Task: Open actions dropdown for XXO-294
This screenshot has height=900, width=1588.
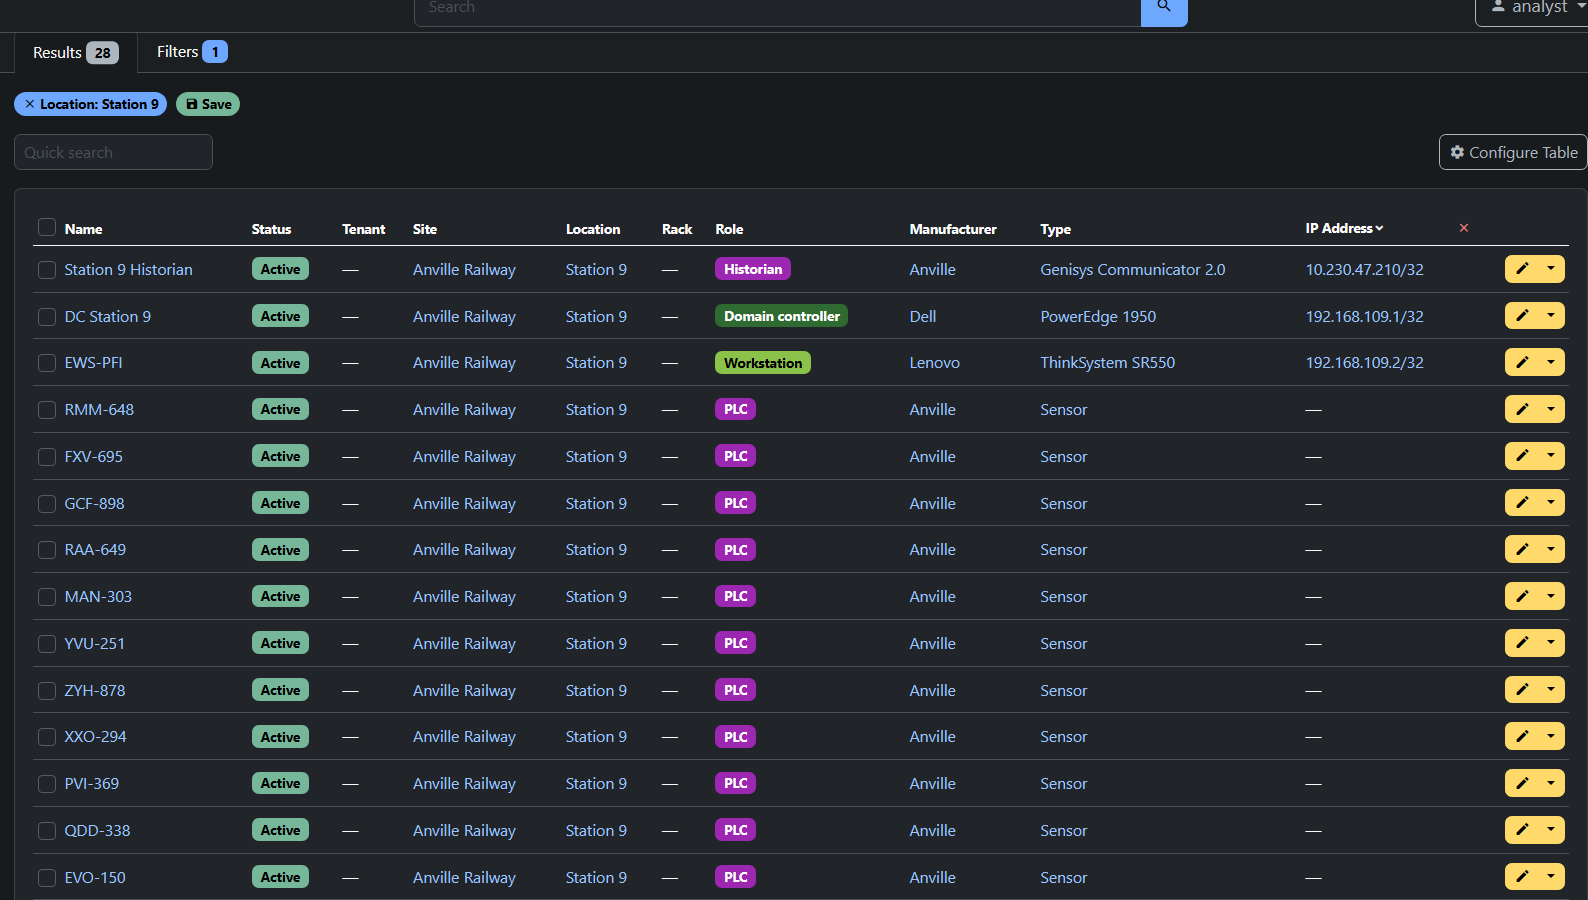Action: 1552,736
